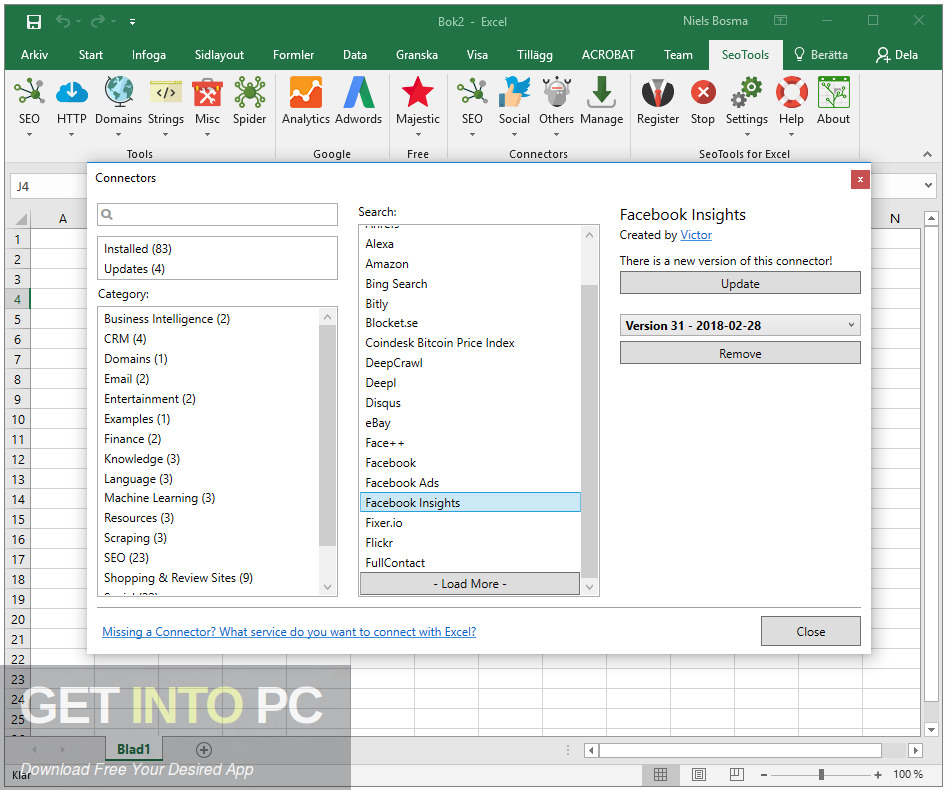Image resolution: width=948 pixels, height=790 pixels.
Task: Save the workbook with floppy icon
Action: 34,22
